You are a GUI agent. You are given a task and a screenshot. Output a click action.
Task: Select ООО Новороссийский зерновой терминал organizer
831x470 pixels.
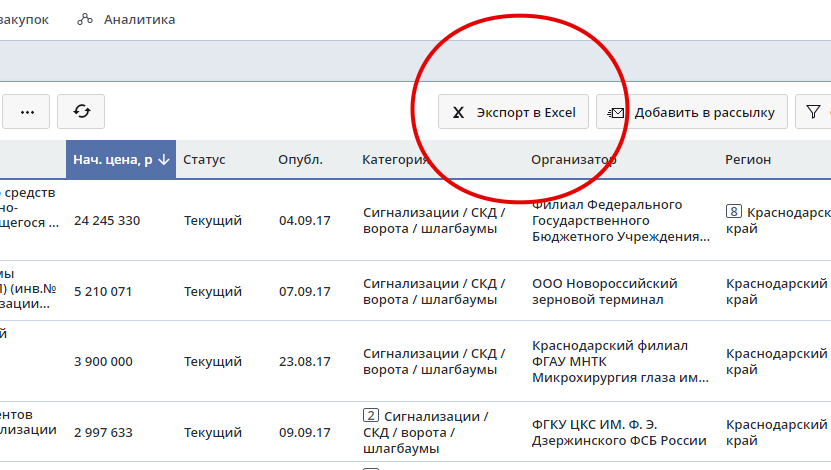(605, 291)
